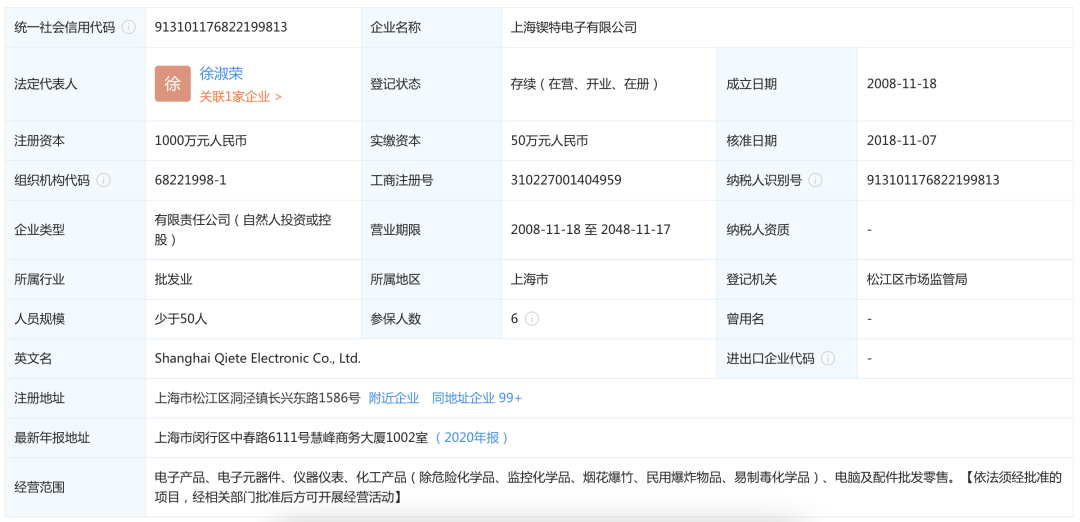Viewport: 1080px width, 522px height.
Task: Click the info icon next to 组织机构代码
Action: 103,180
